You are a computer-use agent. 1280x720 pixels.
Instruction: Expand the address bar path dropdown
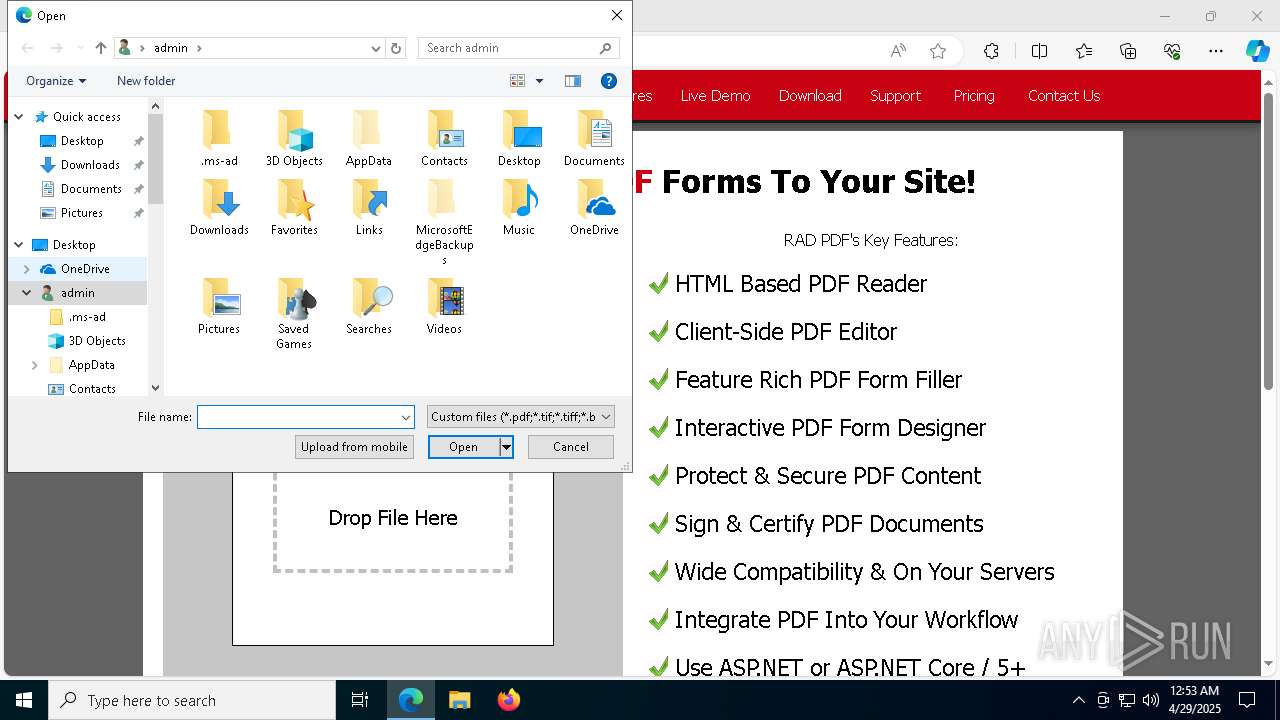(376, 48)
